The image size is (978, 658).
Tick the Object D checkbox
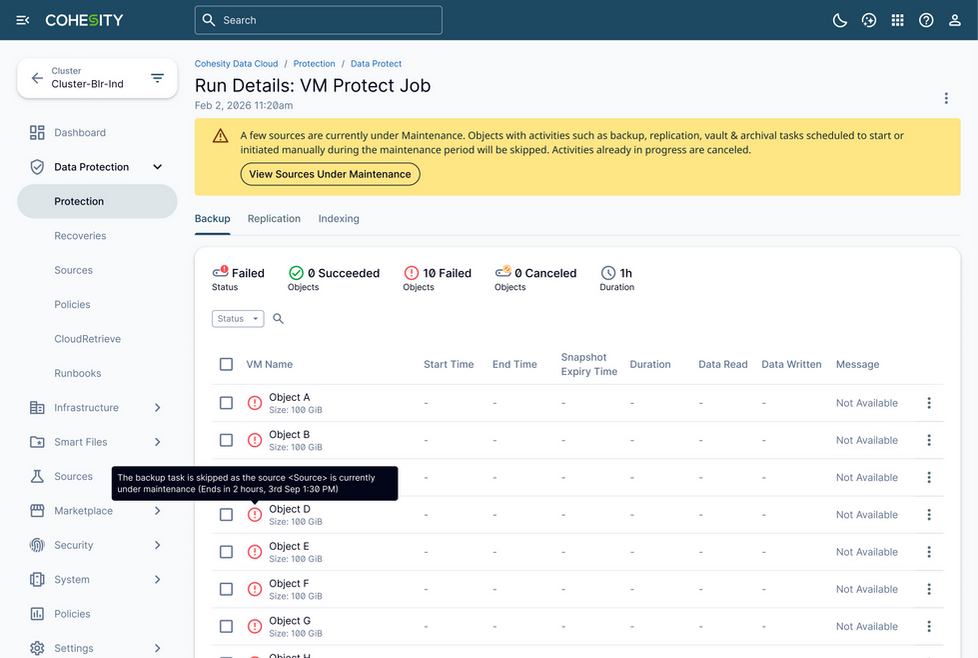(x=226, y=515)
